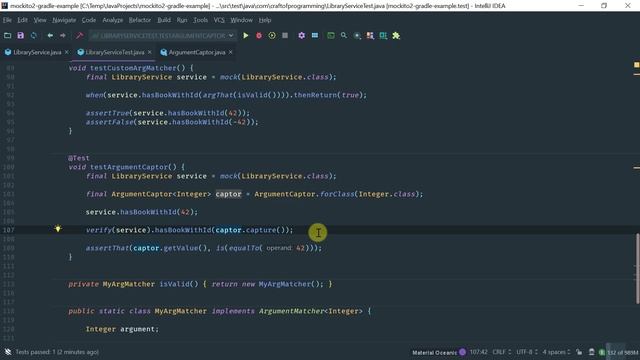Navigate back with the left arrow
640x360 pixels.
tap(50, 36)
